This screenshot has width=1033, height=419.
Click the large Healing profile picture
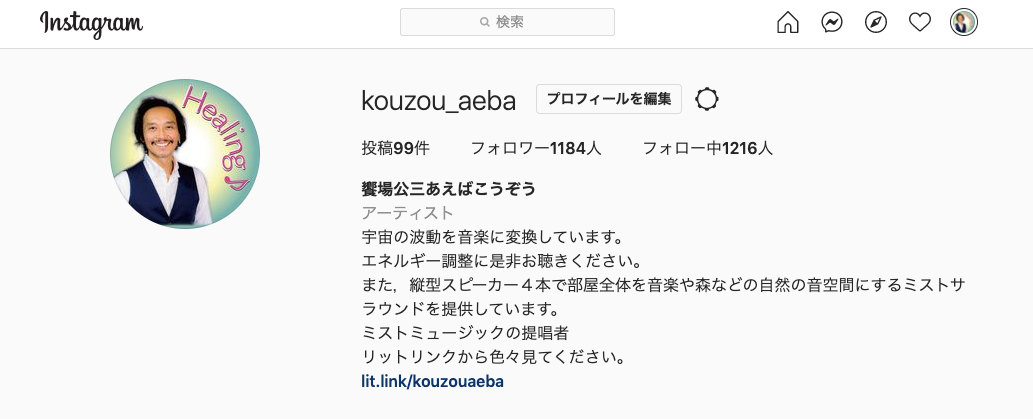point(185,154)
